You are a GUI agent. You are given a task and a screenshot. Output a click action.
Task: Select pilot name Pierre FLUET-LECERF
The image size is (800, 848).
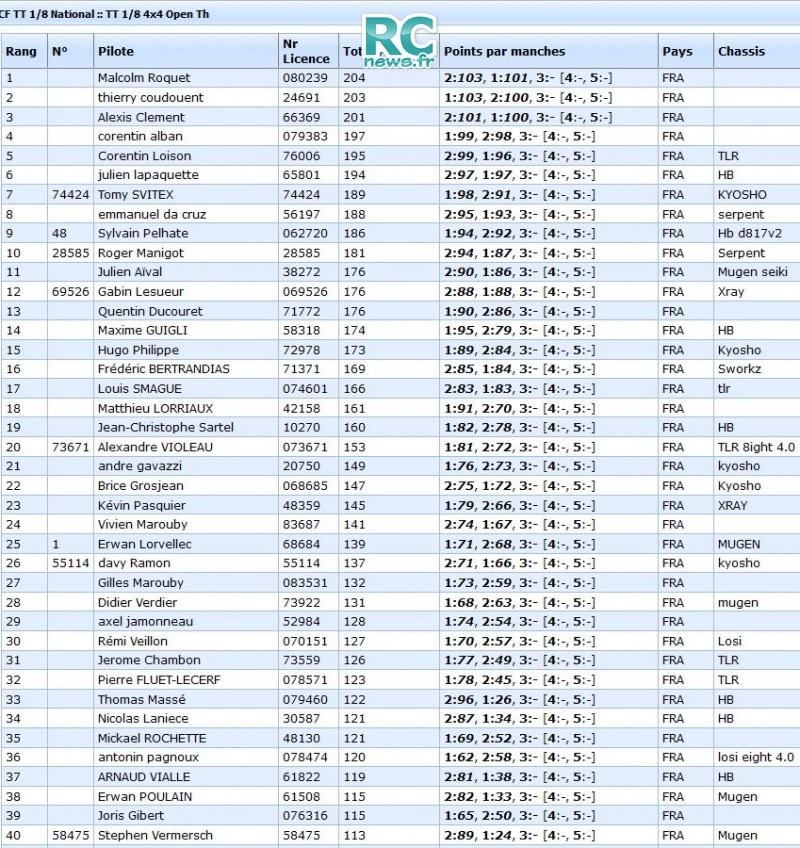point(159,680)
